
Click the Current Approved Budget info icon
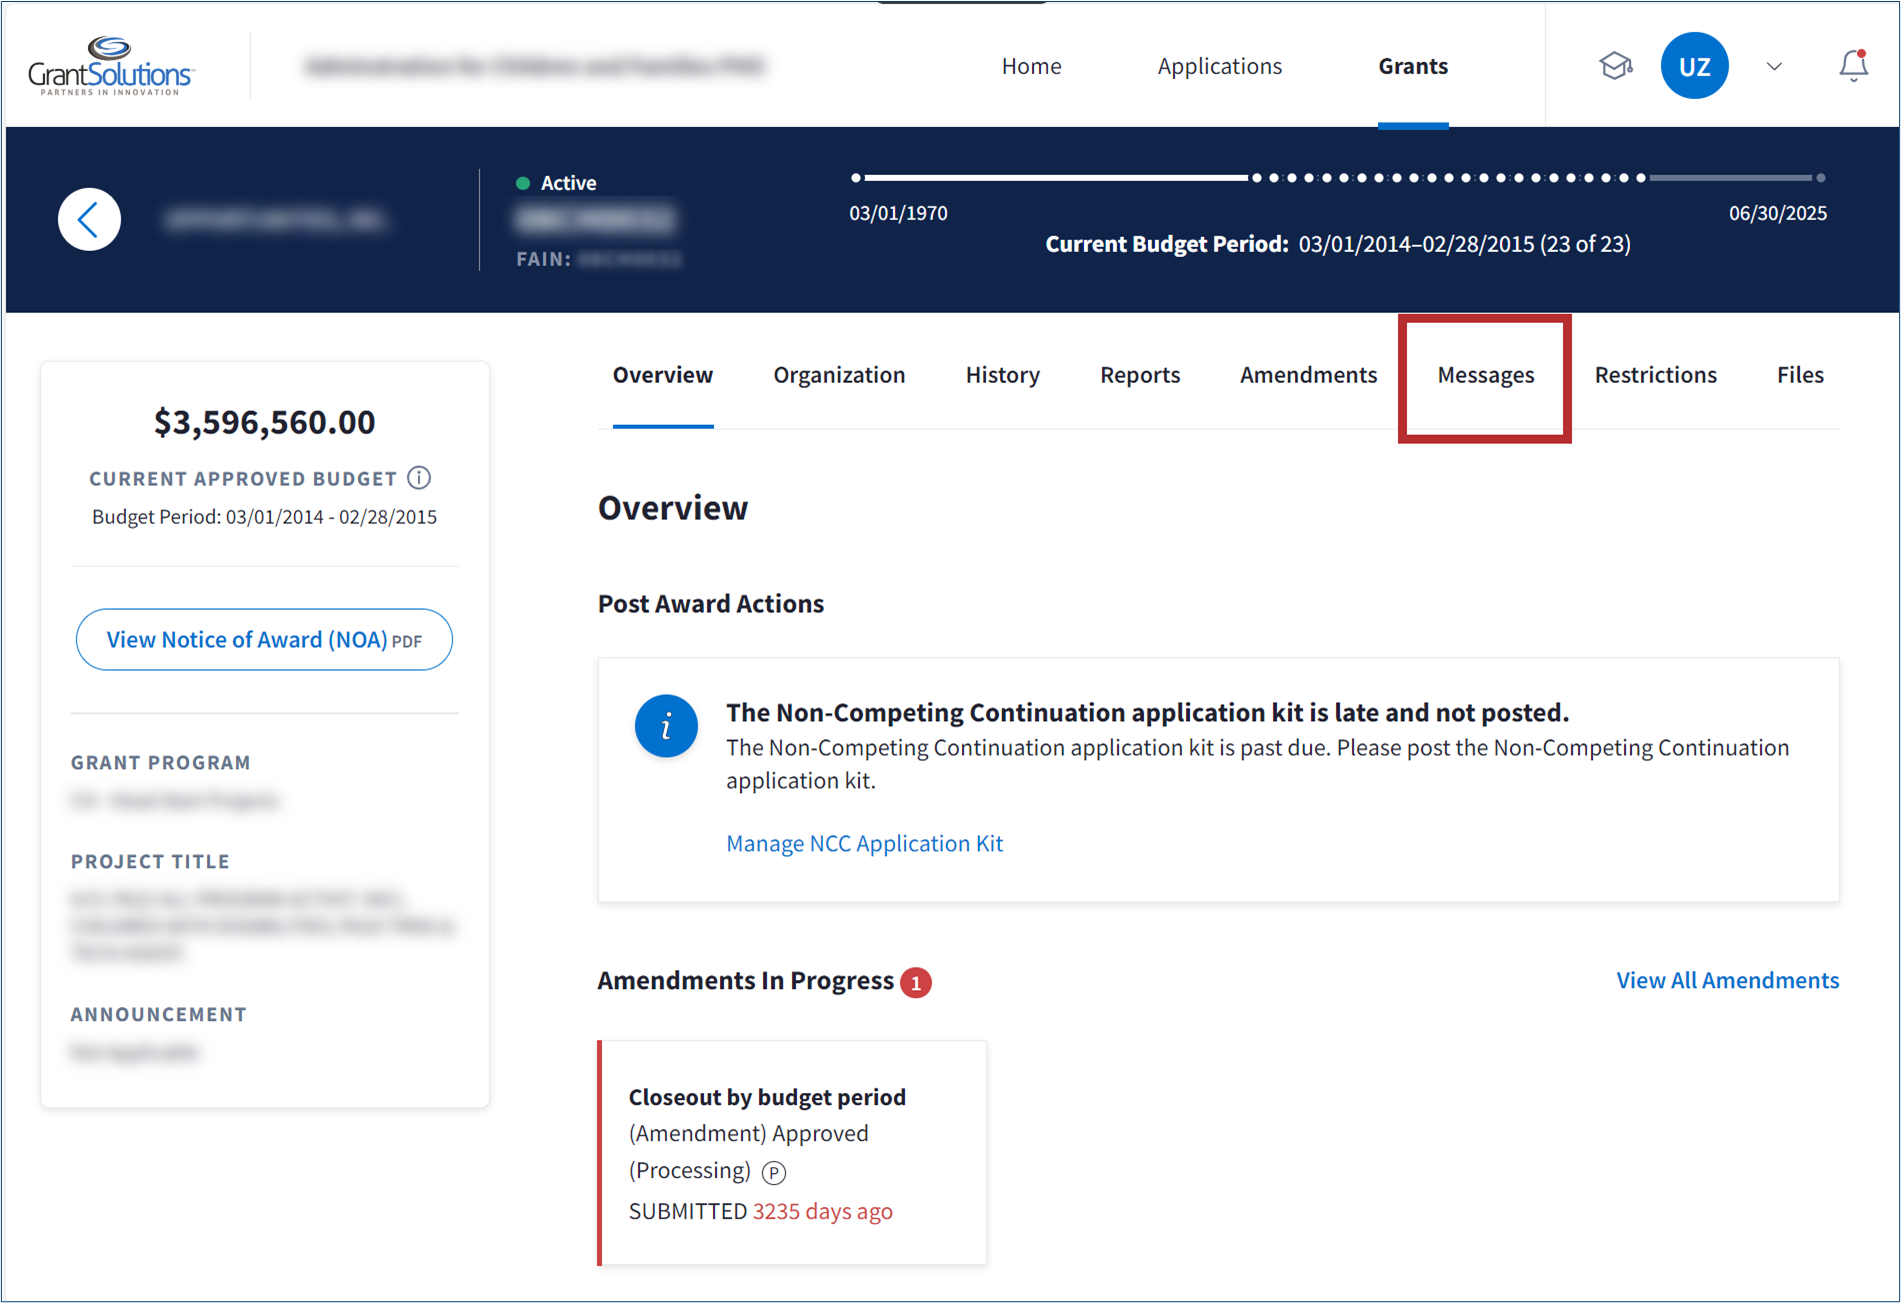point(420,478)
